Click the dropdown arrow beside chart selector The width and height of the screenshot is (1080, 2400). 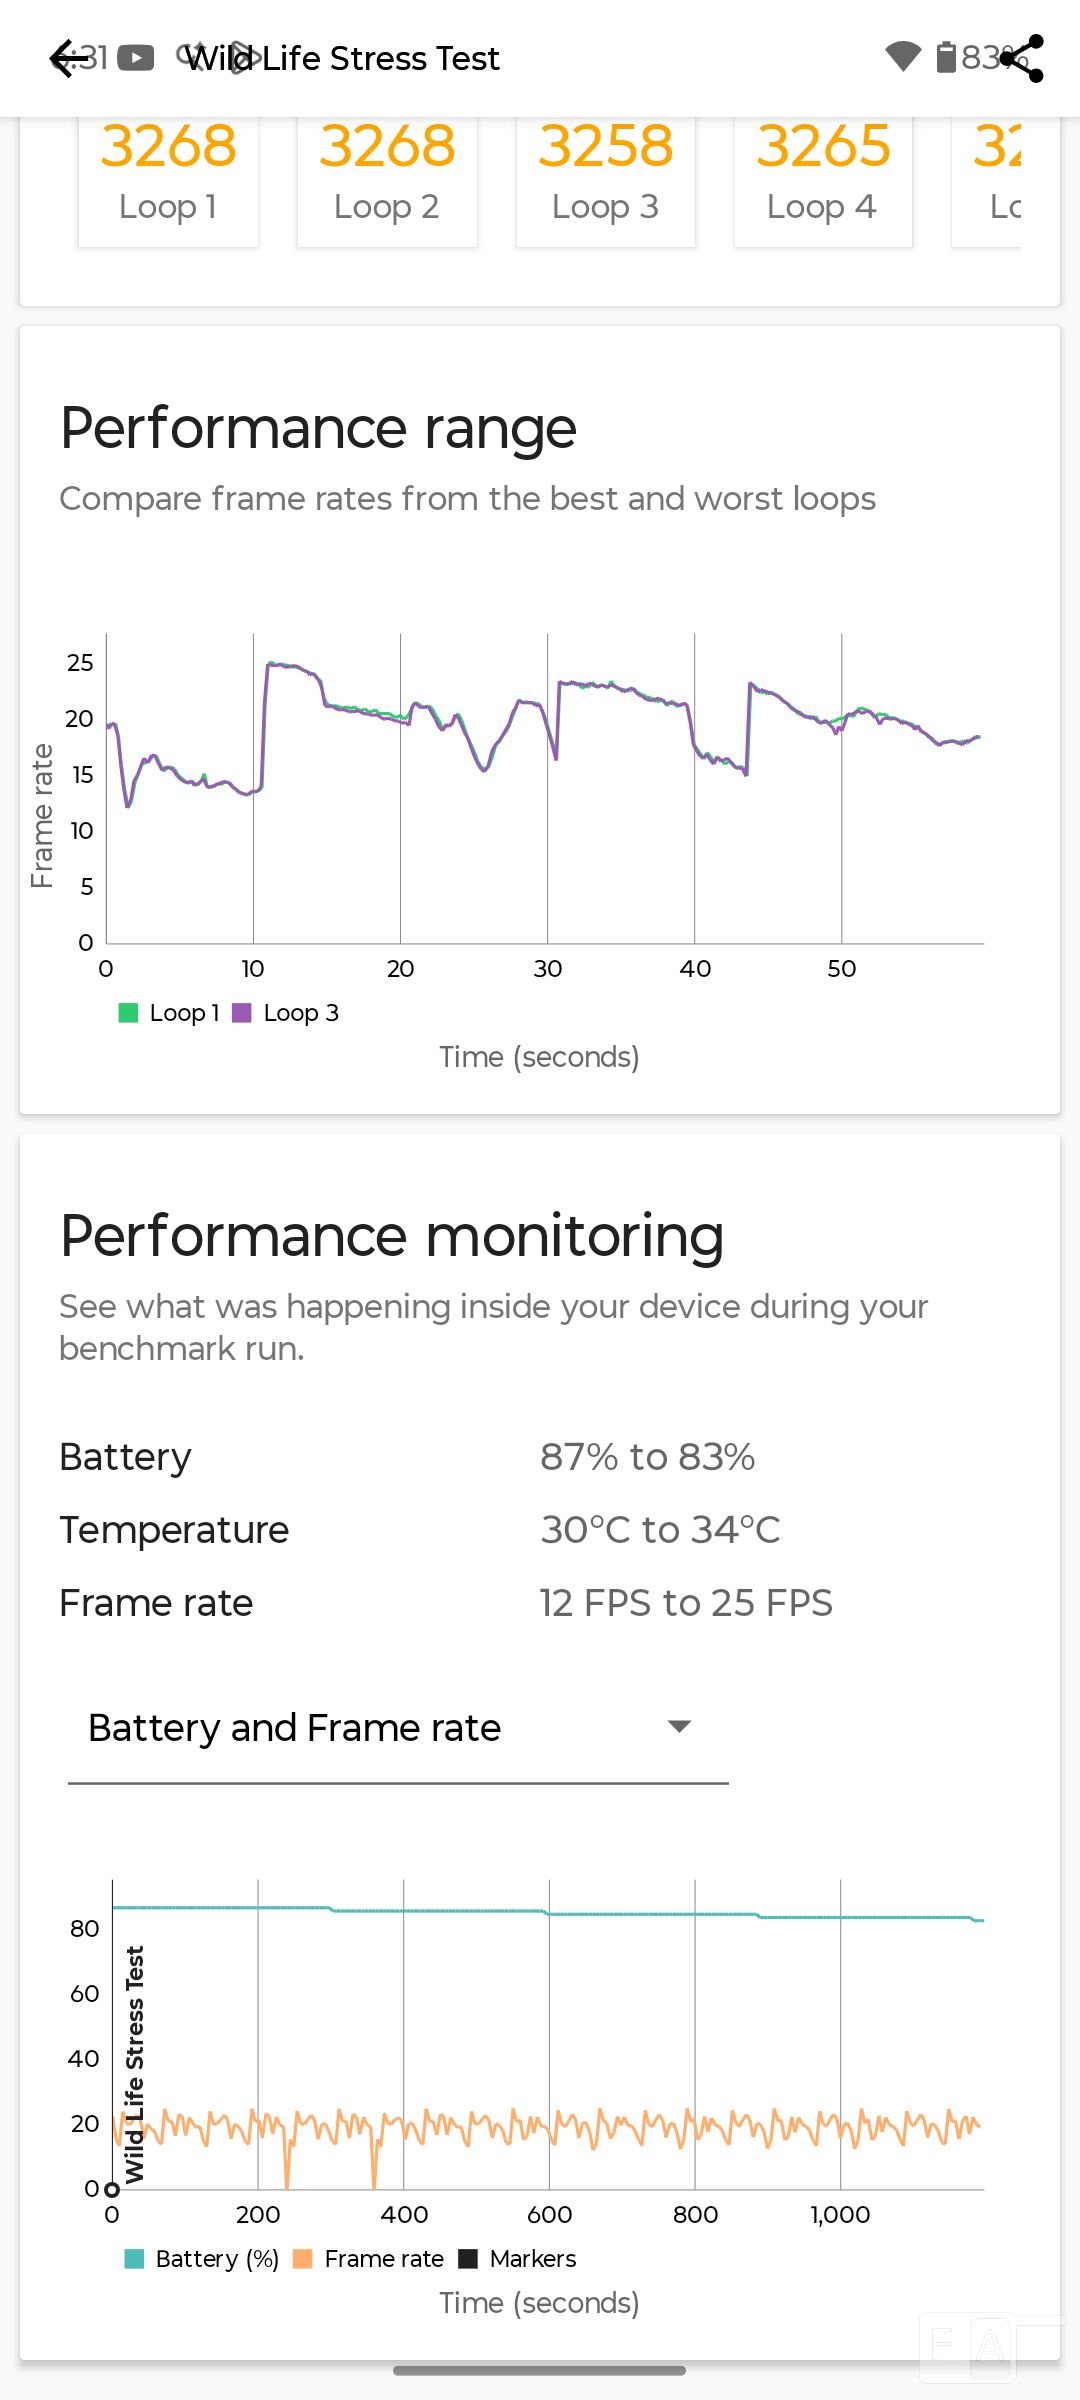680,1727
